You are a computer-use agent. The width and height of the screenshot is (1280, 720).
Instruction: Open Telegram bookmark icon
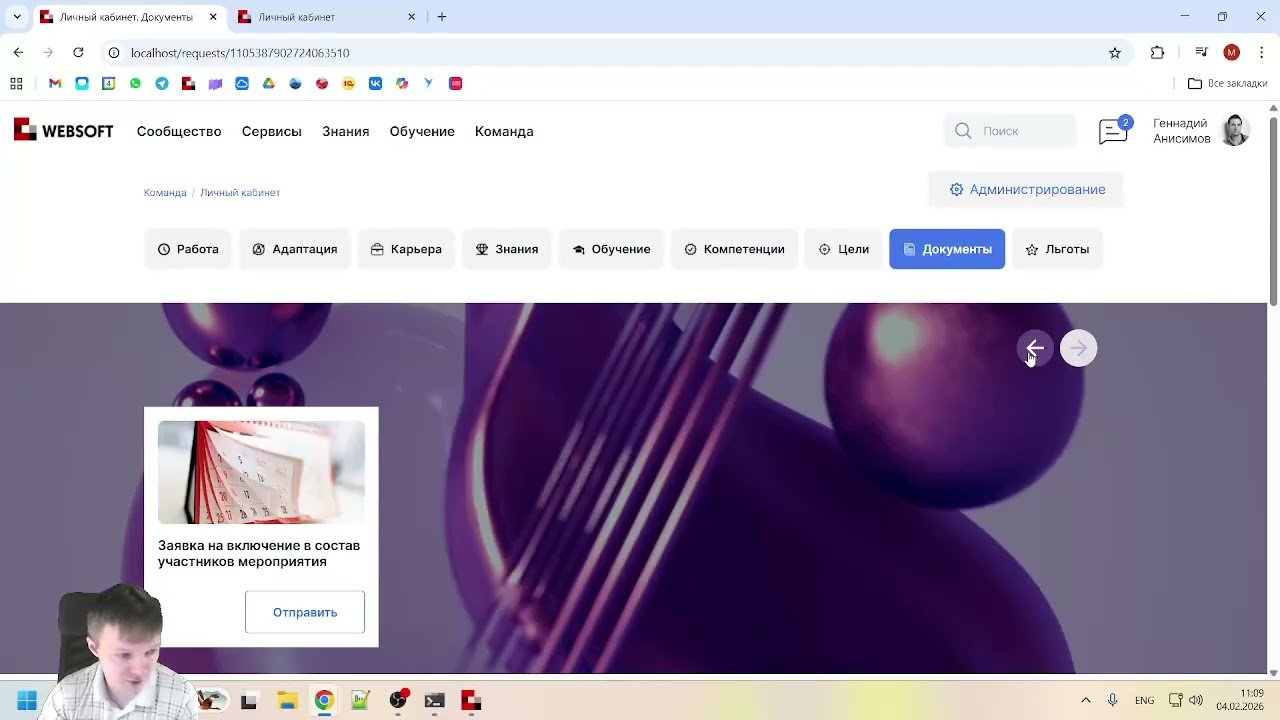[x=162, y=83]
